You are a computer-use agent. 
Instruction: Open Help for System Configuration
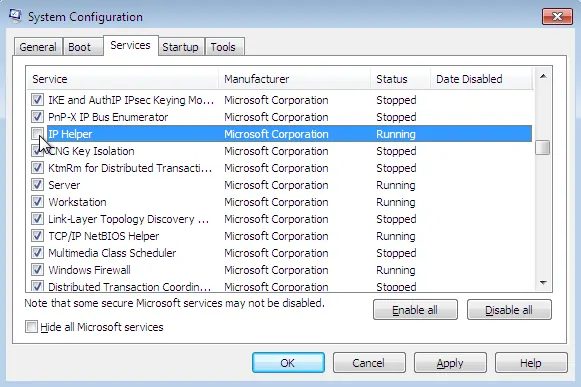pyautogui.click(x=531, y=363)
